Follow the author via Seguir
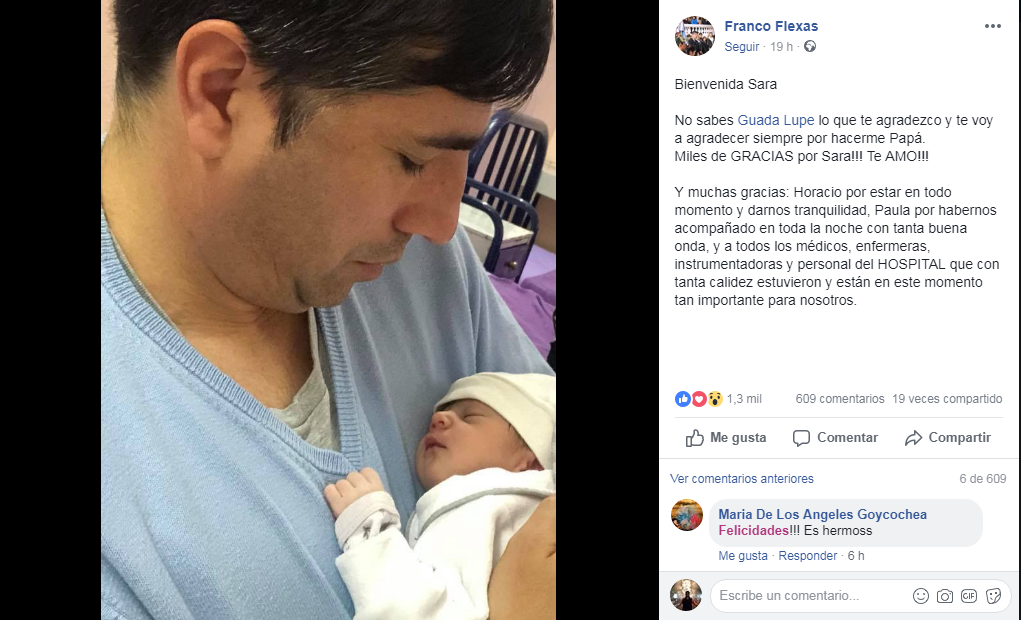The width and height of the screenshot is (1021, 620). tap(742, 46)
